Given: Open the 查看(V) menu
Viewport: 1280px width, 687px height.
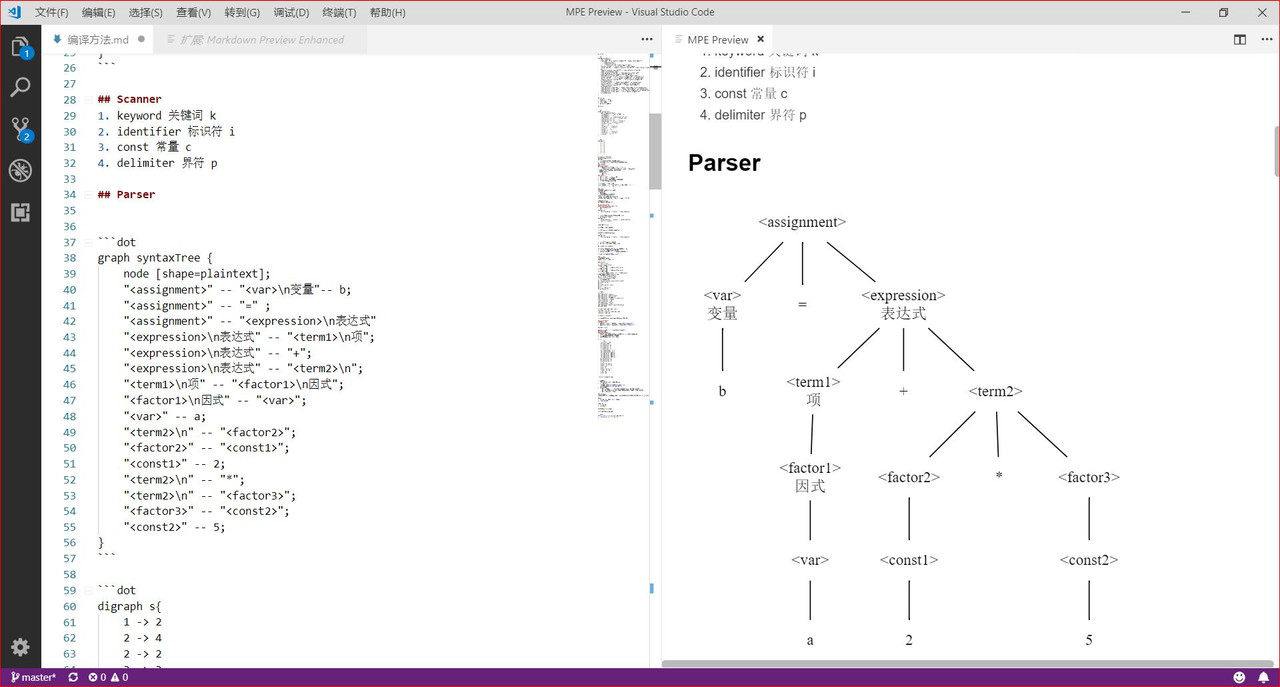Looking at the screenshot, I should pos(193,12).
